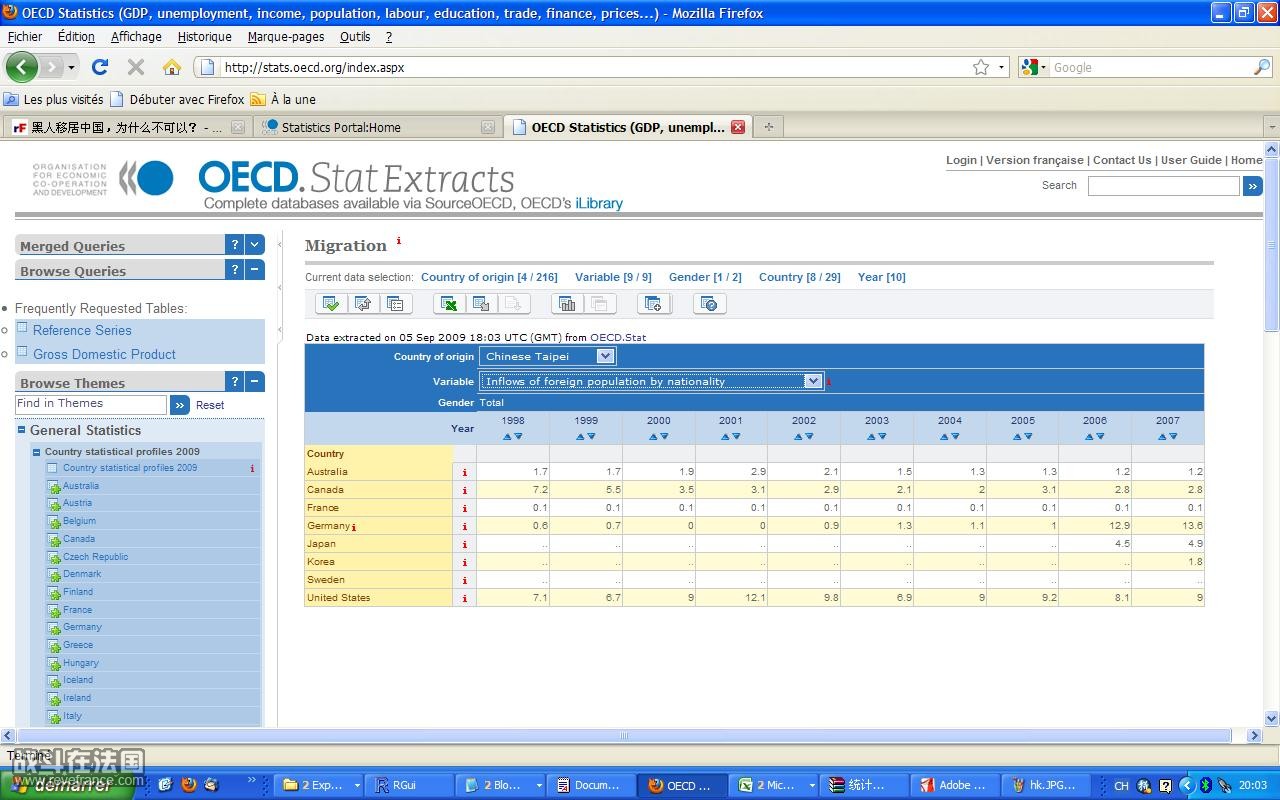This screenshot has height=800, width=1280.
Task: Open the Variable dropdown for inflows
Action: (x=813, y=381)
